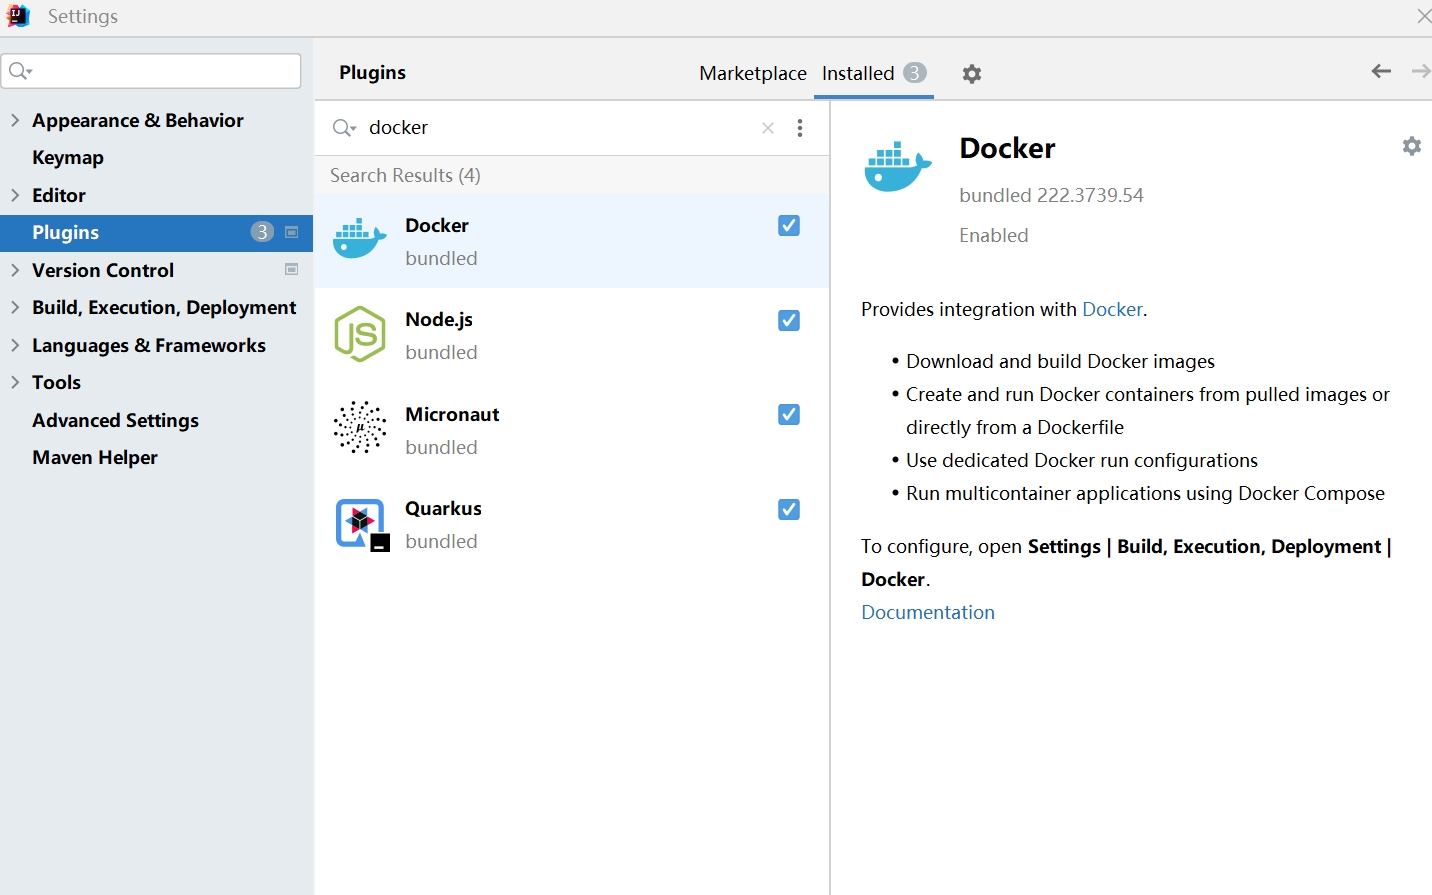Image resolution: width=1432 pixels, height=895 pixels.
Task: Select the Micronaut plugin row name
Action: [452, 414]
